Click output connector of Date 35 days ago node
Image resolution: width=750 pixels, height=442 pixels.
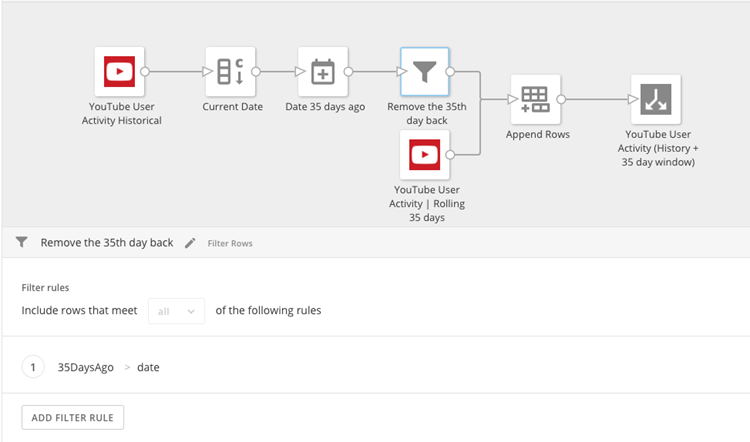pos(348,72)
